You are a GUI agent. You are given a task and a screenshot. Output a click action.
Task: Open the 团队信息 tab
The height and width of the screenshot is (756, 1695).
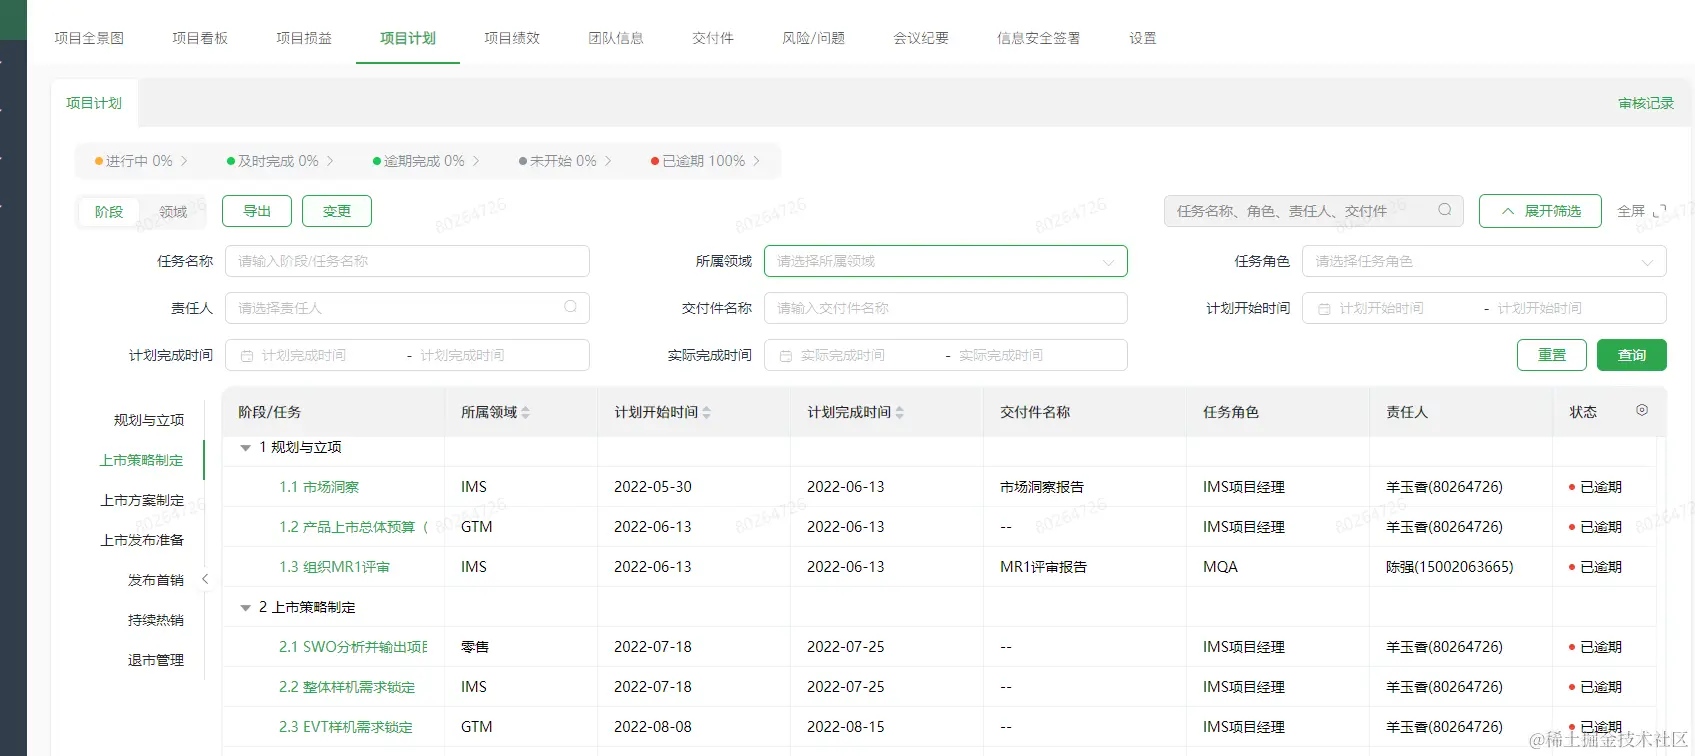616,38
